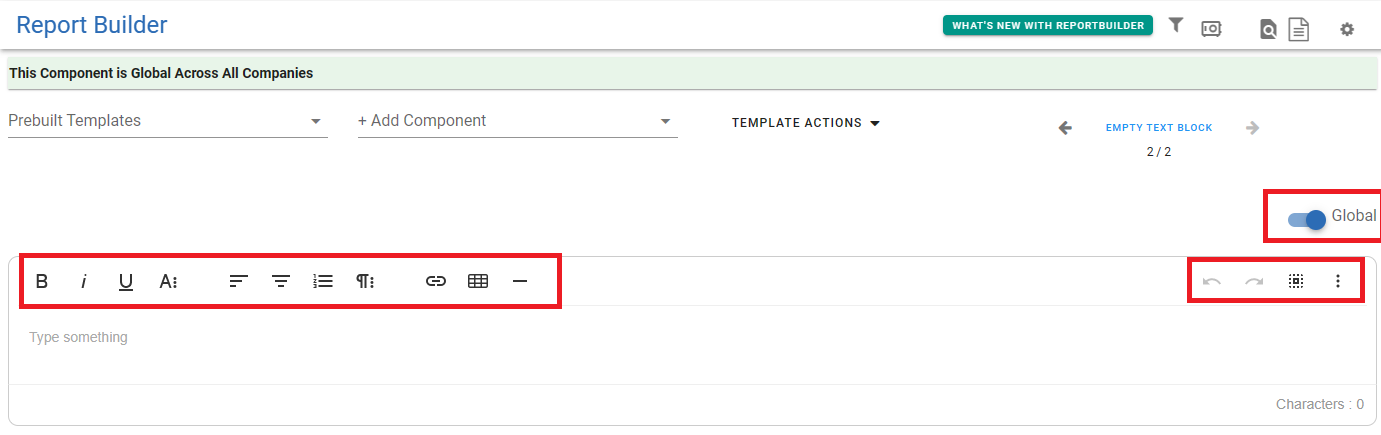Open the text alignment options
The height and width of the screenshot is (435, 1381).
[x=239, y=282]
